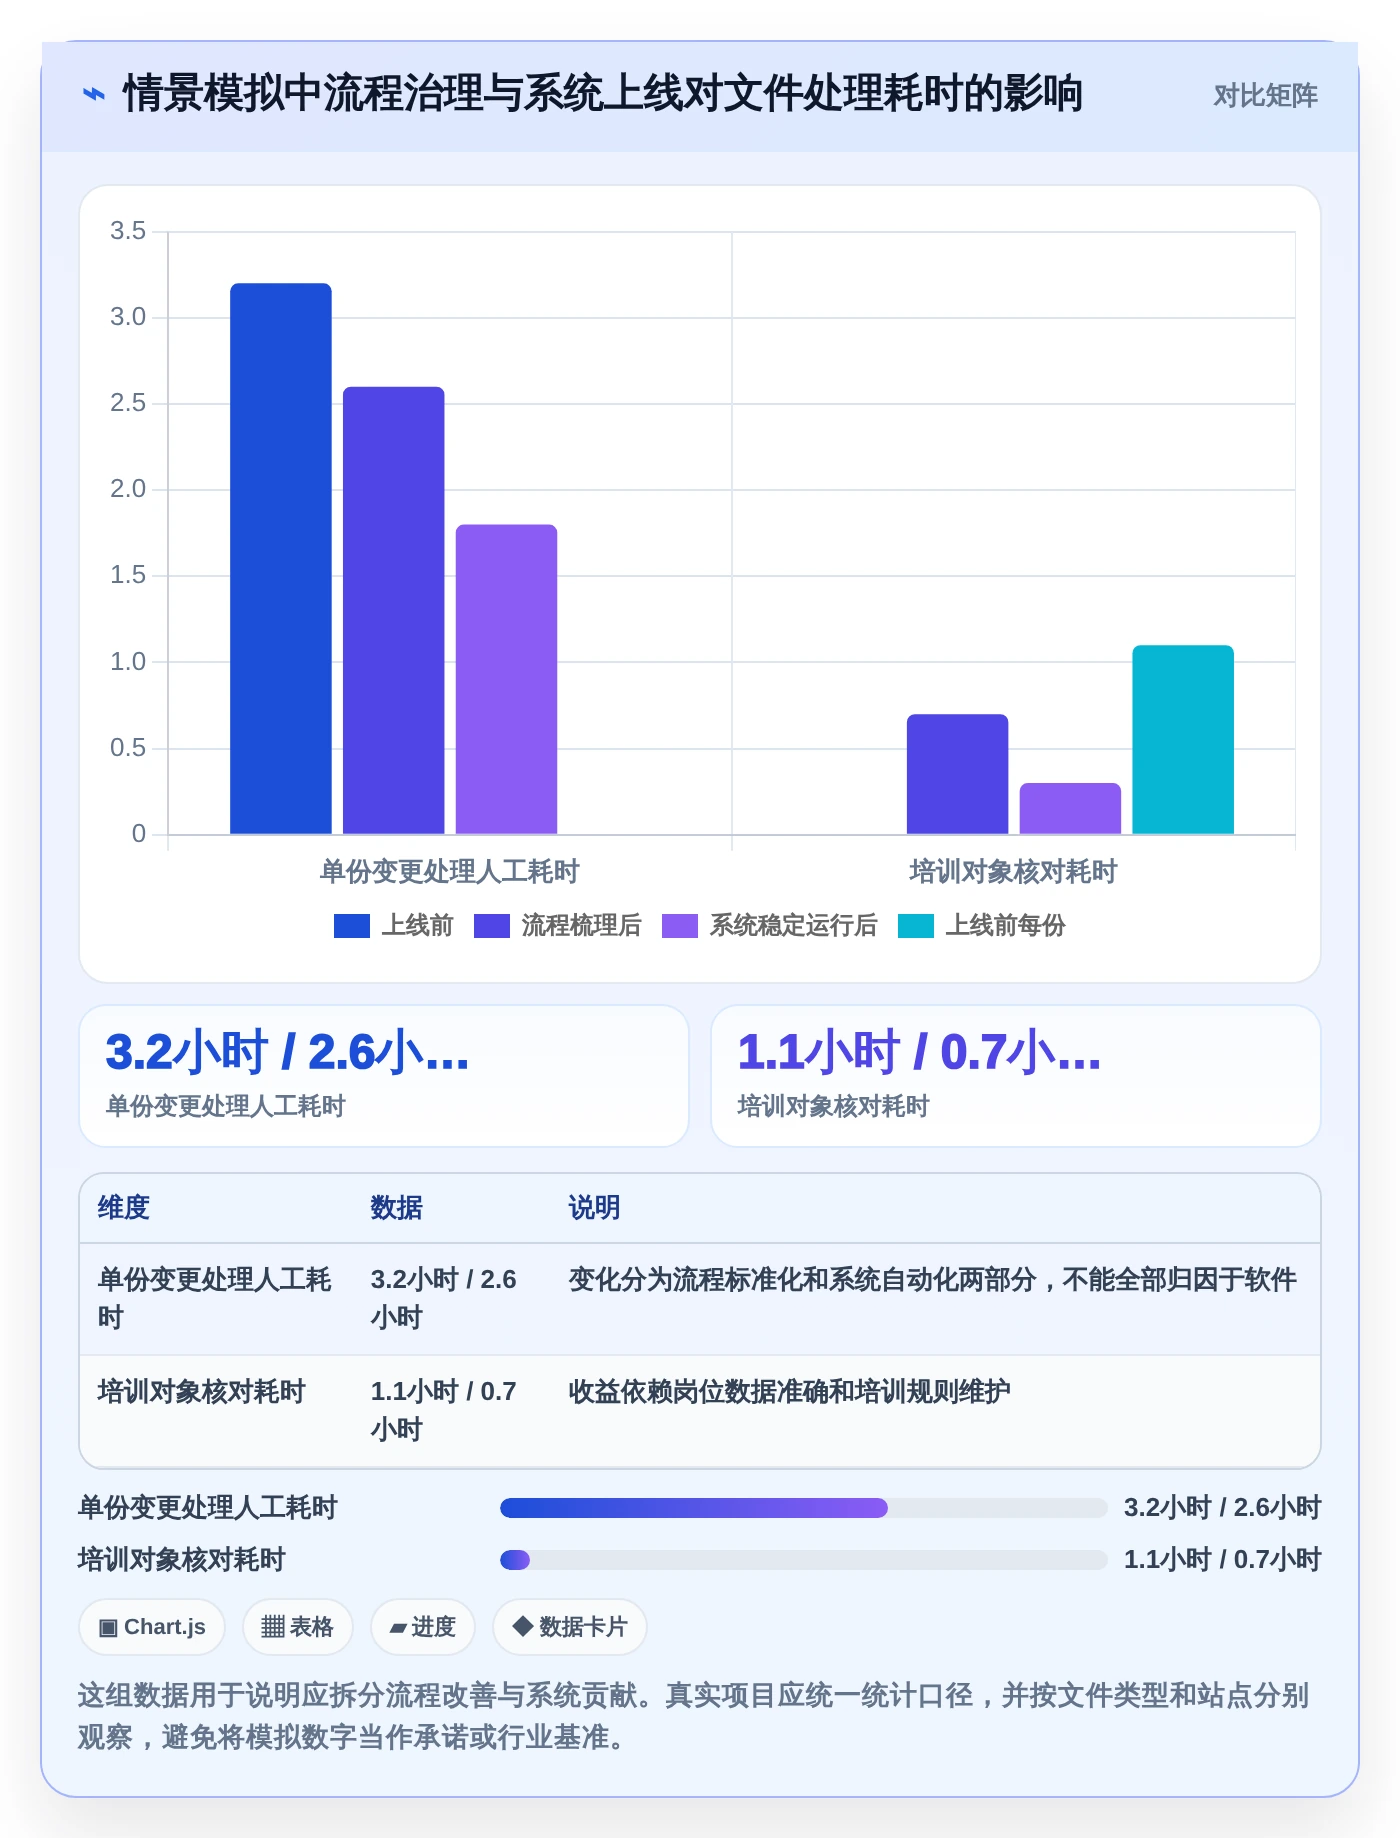
Task: Click the small 0.3 purple bar
Action: pos(1070,808)
